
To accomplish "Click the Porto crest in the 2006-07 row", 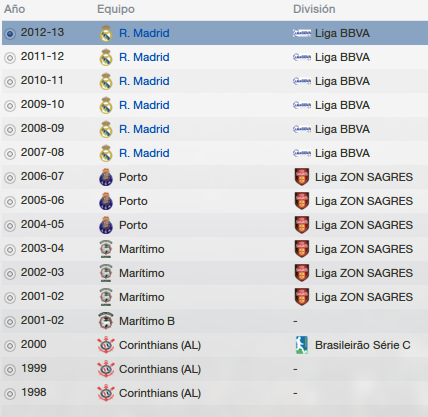I will 106,177.
